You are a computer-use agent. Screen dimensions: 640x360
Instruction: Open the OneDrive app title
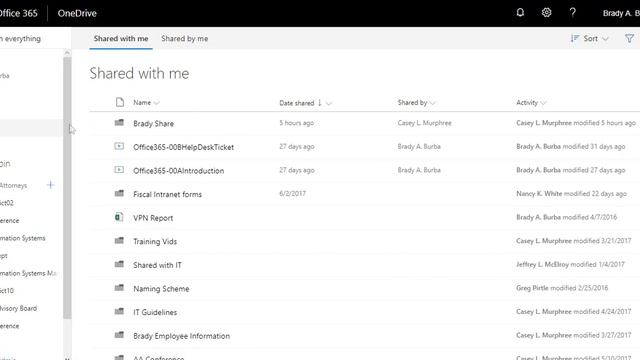click(x=77, y=13)
